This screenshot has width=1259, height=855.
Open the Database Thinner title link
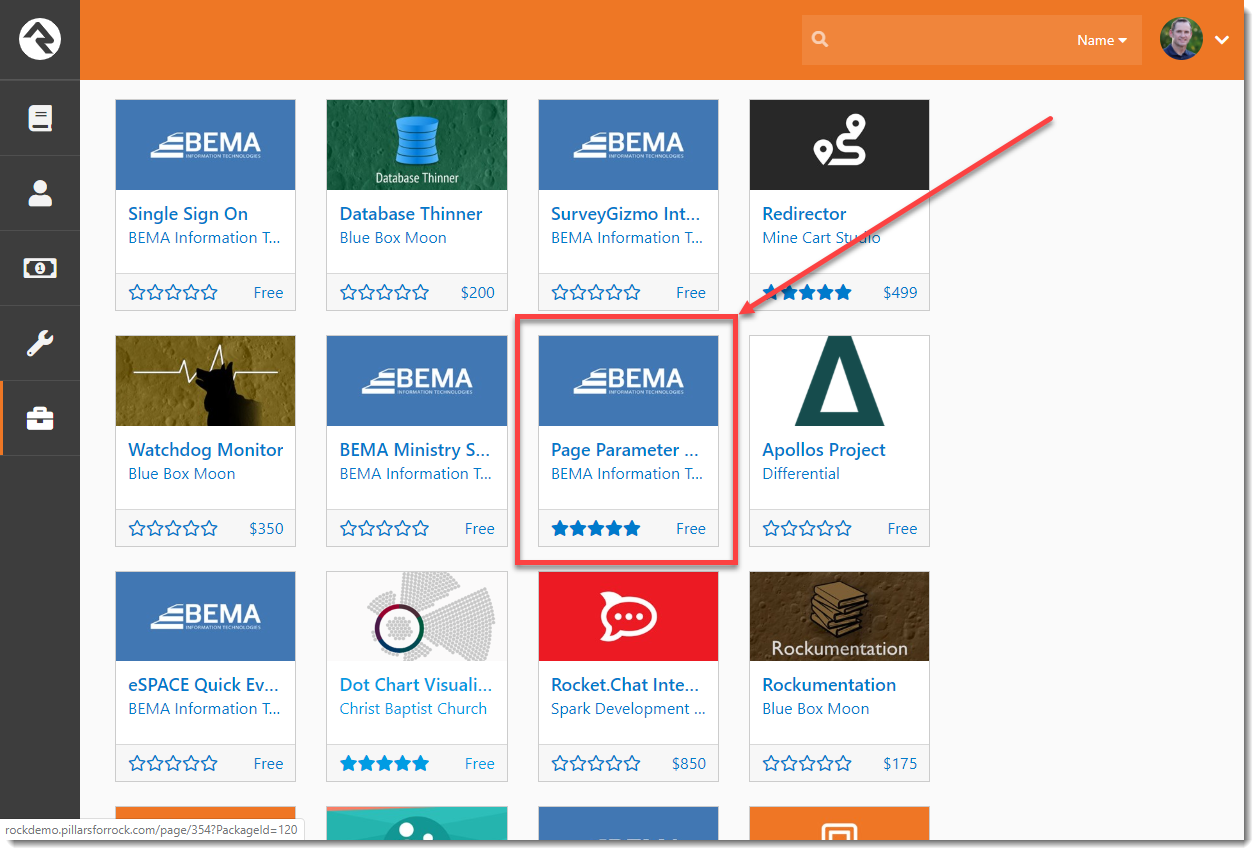click(x=411, y=214)
